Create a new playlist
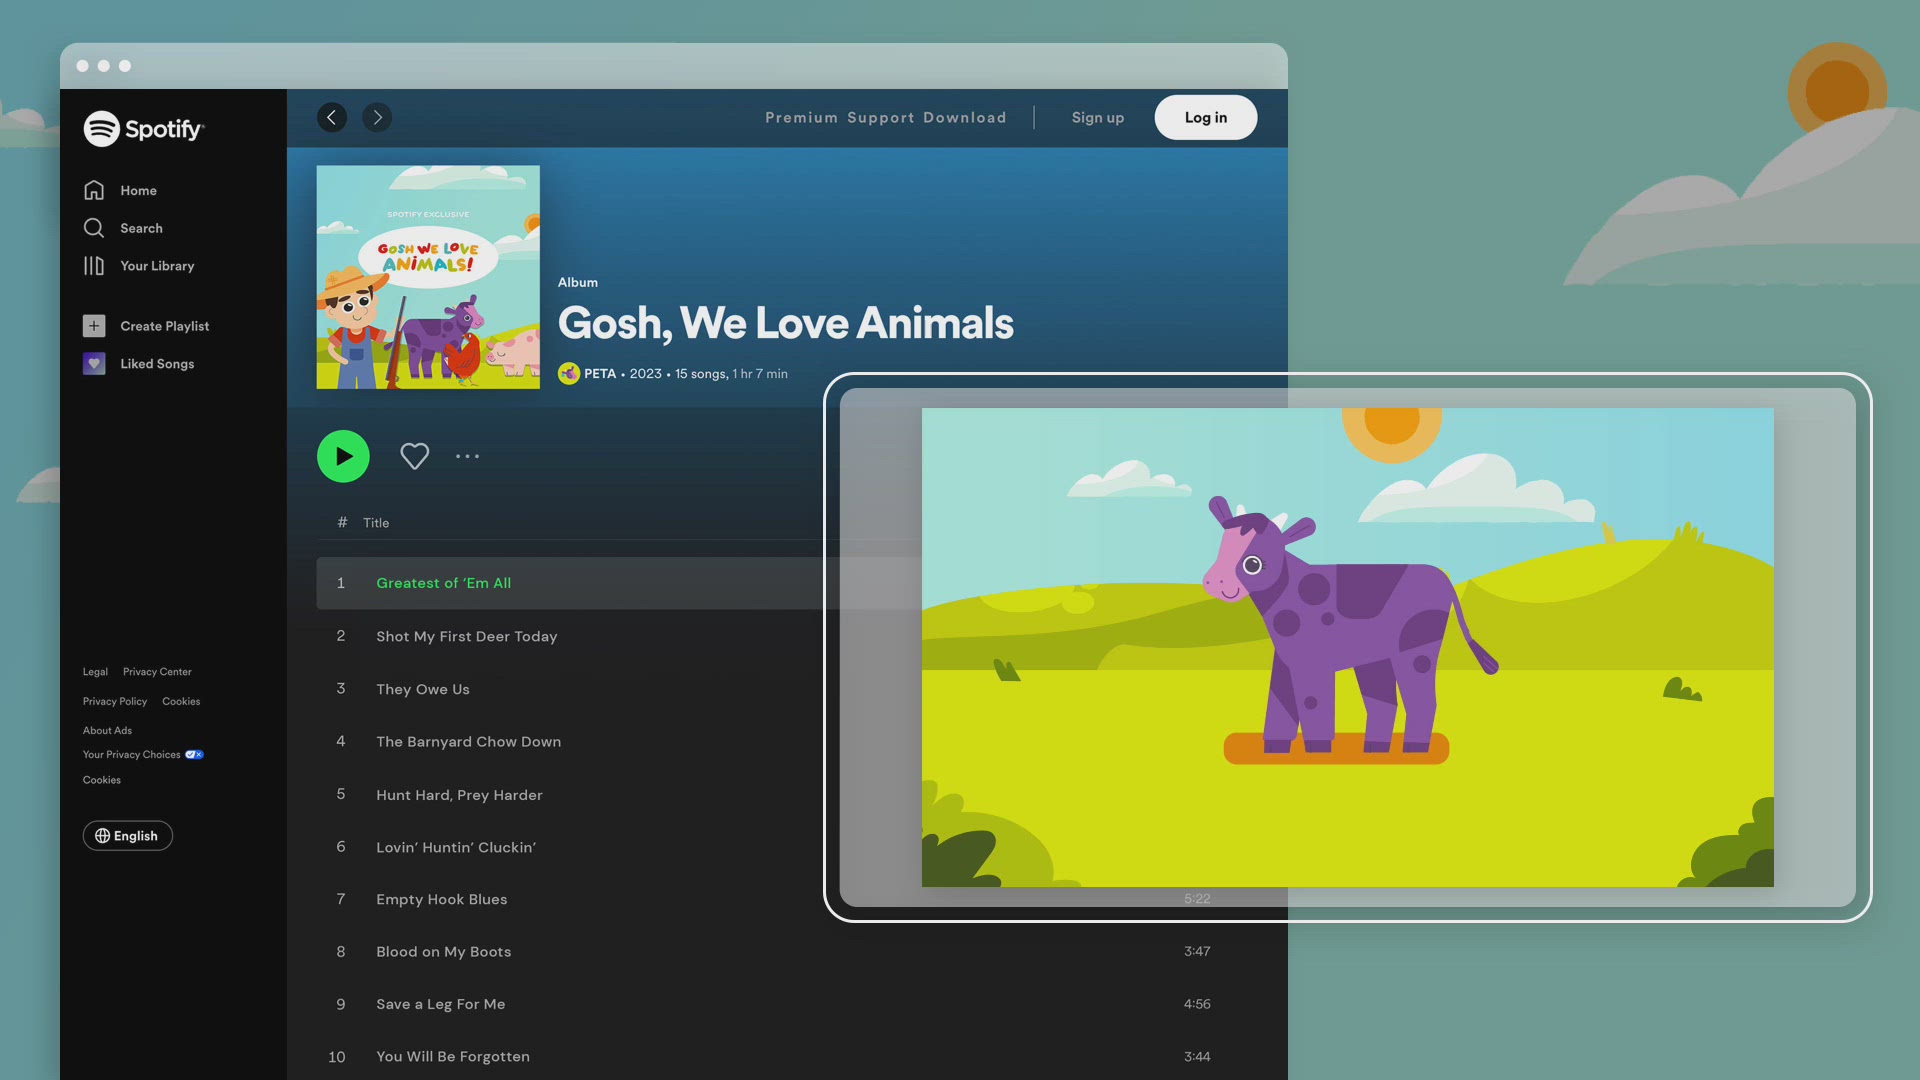This screenshot has width=1920, height=1080. pyautogui.click(x=164, y=325)
